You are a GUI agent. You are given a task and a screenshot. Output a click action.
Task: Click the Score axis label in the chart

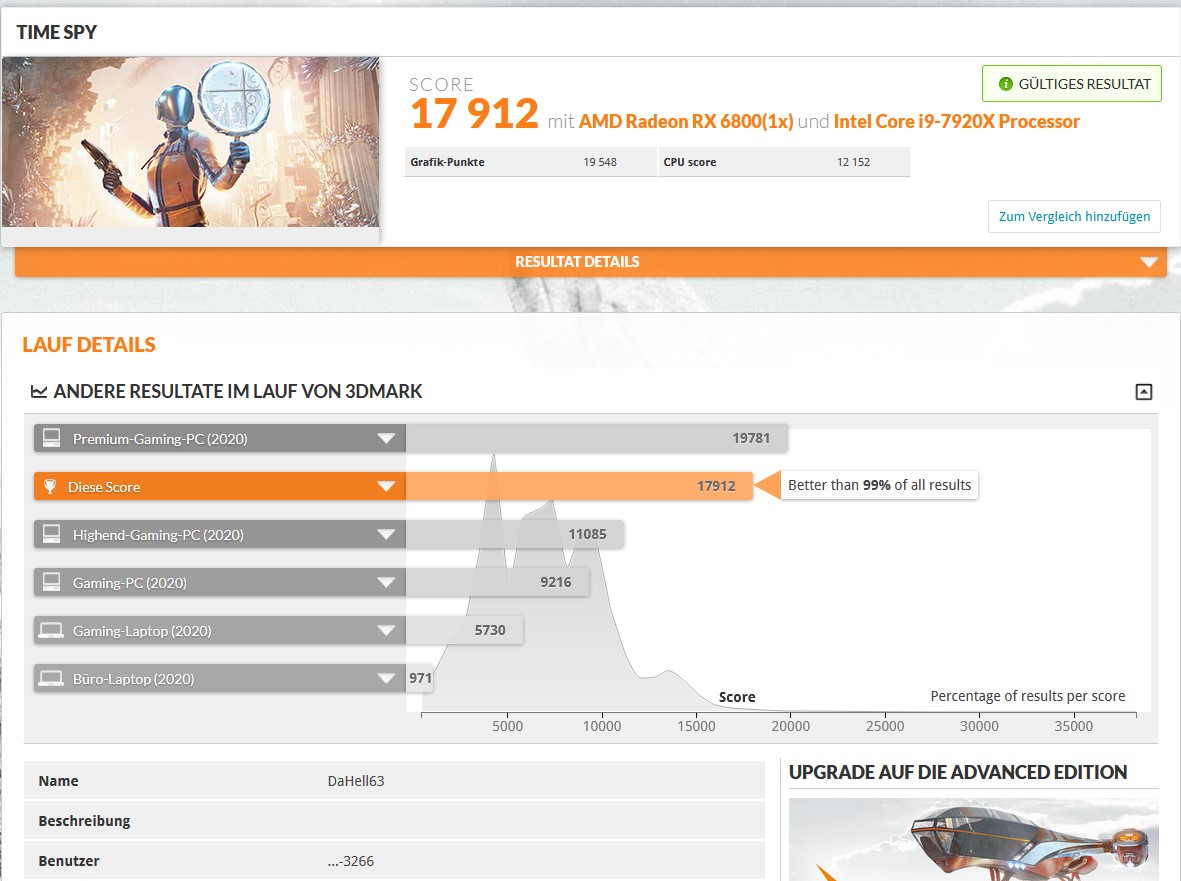737,697
